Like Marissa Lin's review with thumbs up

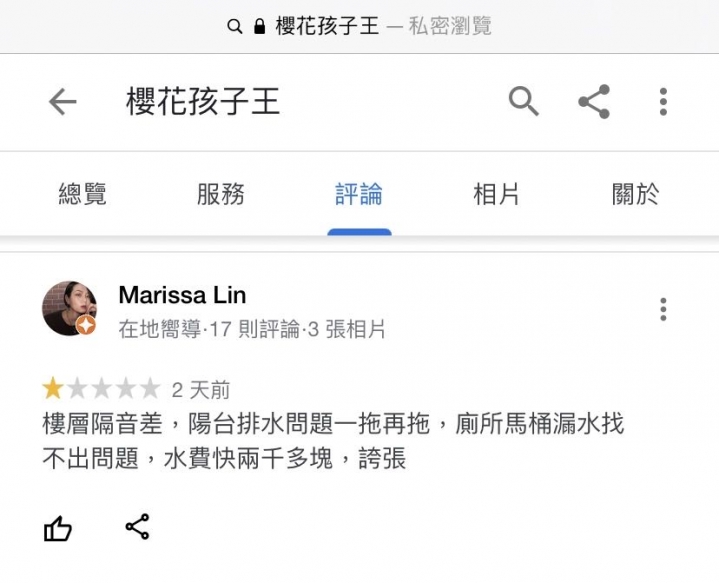(57, 528)
